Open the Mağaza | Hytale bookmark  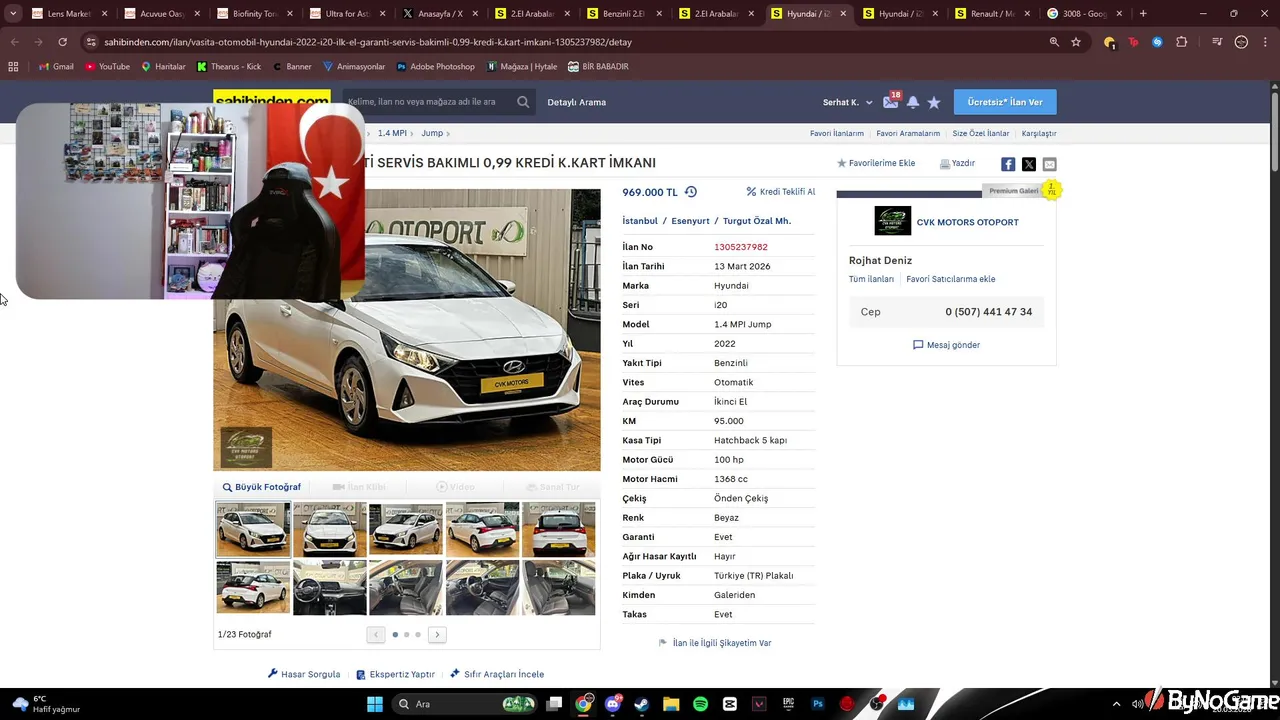[x=522, y=66]
